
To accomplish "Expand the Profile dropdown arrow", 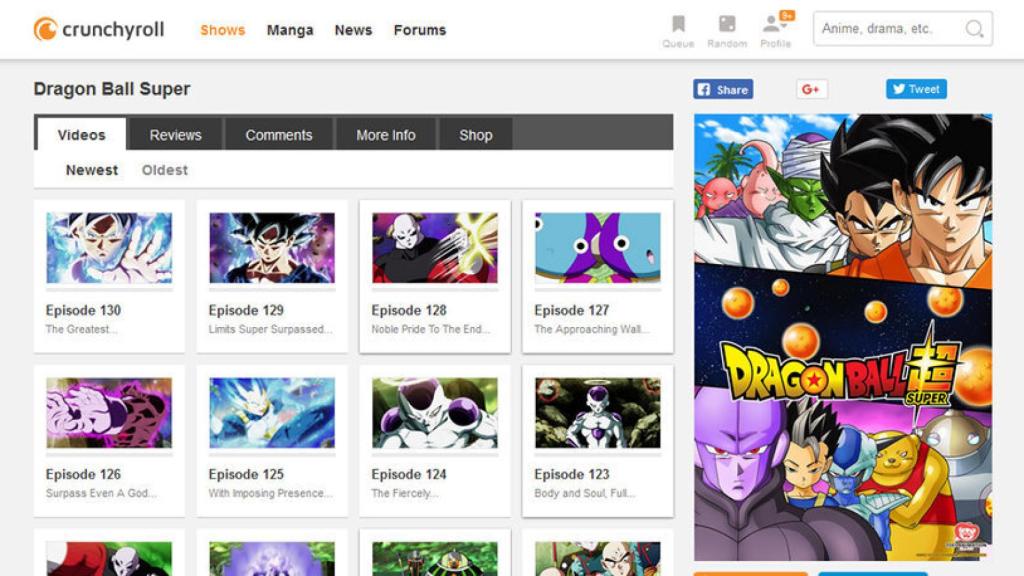I will [786, 24].
